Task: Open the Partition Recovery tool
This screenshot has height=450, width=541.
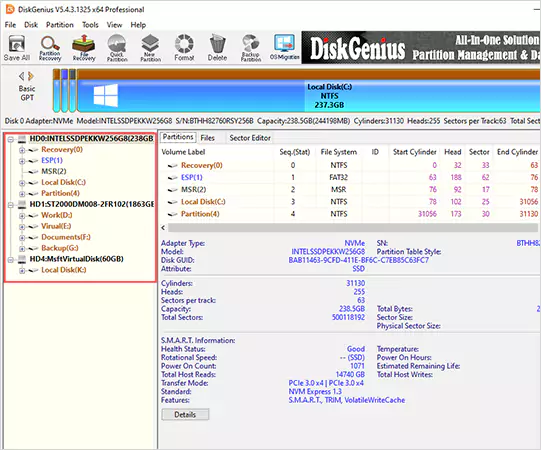Action: [x=50, y=48]
